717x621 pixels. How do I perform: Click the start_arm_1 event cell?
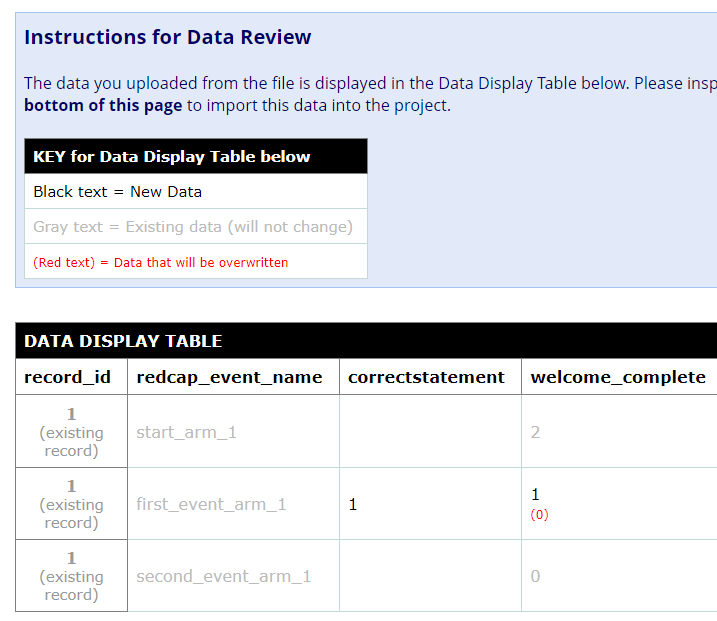tap(186, 432)
